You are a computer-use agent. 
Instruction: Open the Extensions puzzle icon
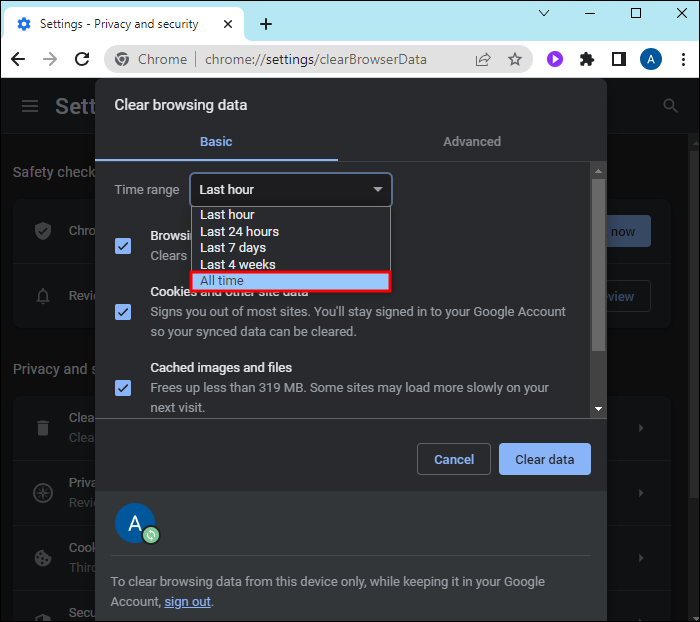[x=587, y=59]
